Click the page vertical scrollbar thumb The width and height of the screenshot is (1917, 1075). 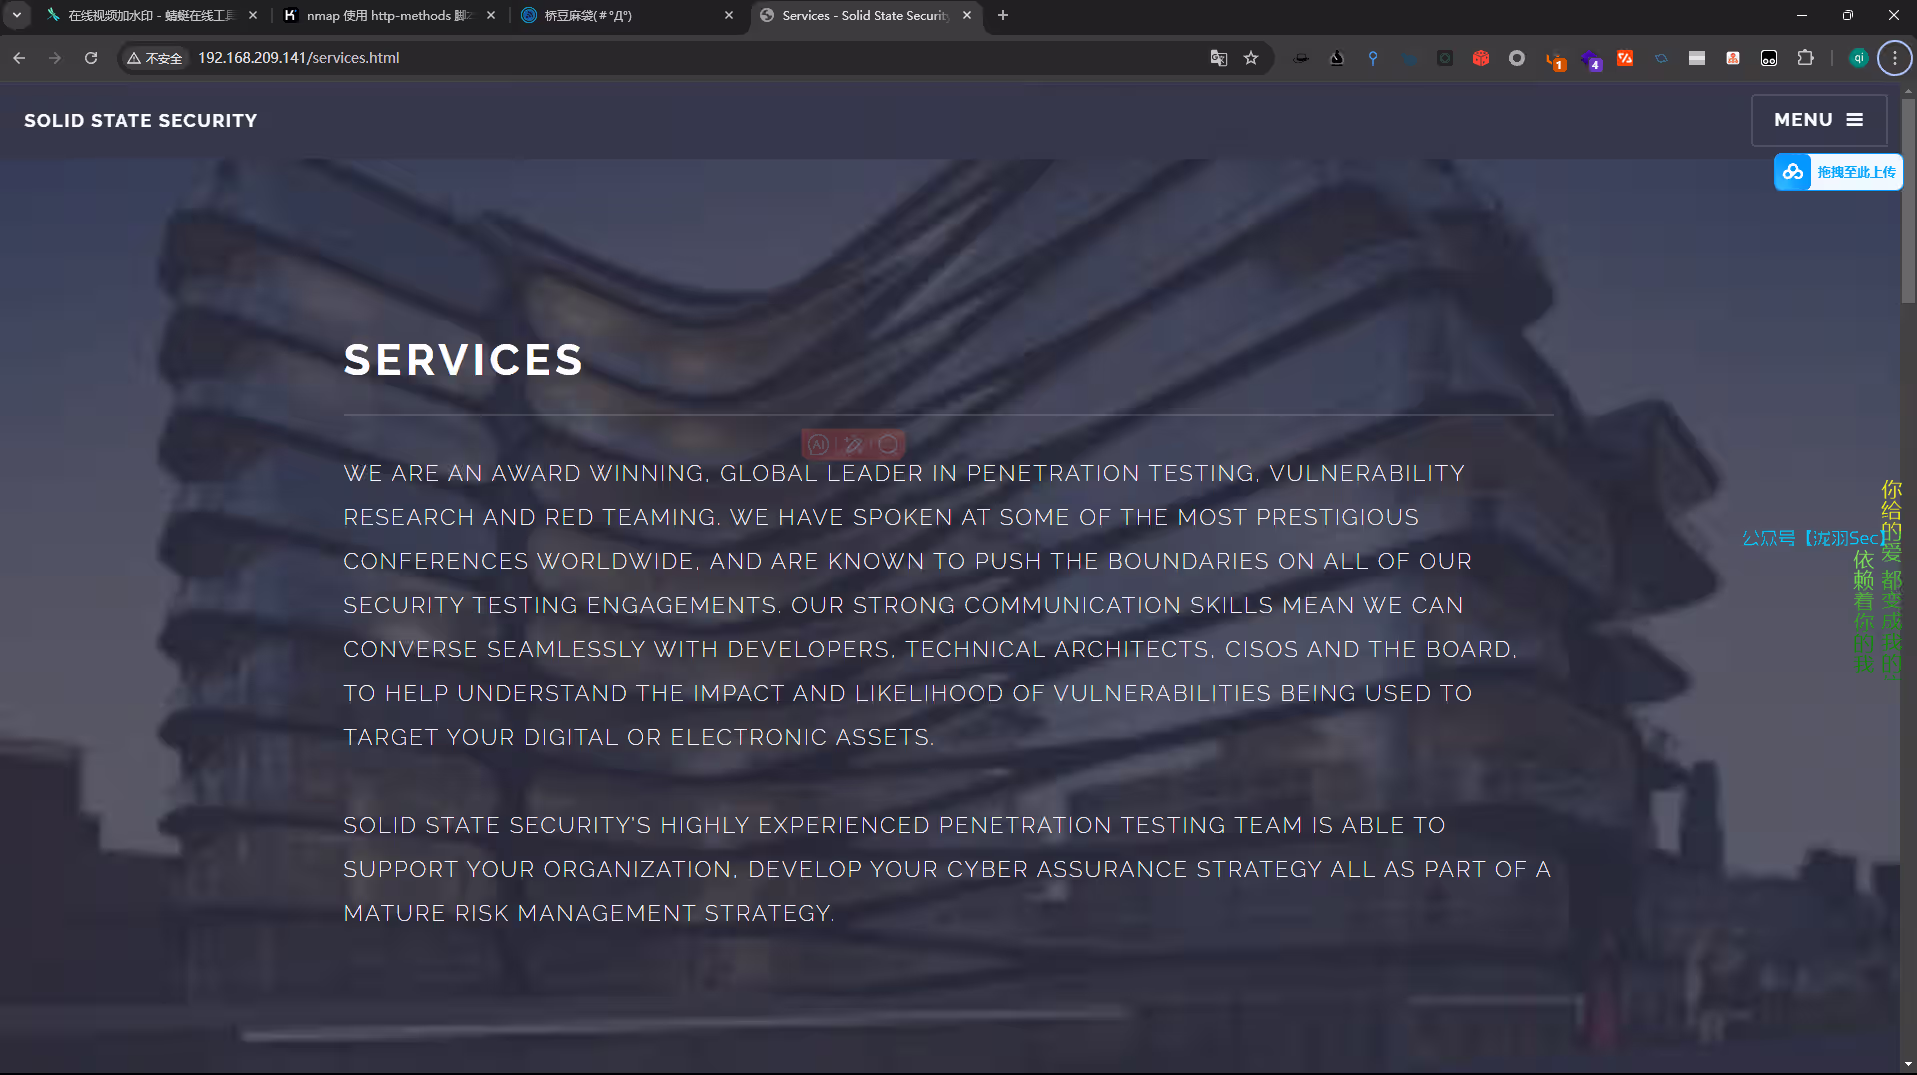(1908, 200)
